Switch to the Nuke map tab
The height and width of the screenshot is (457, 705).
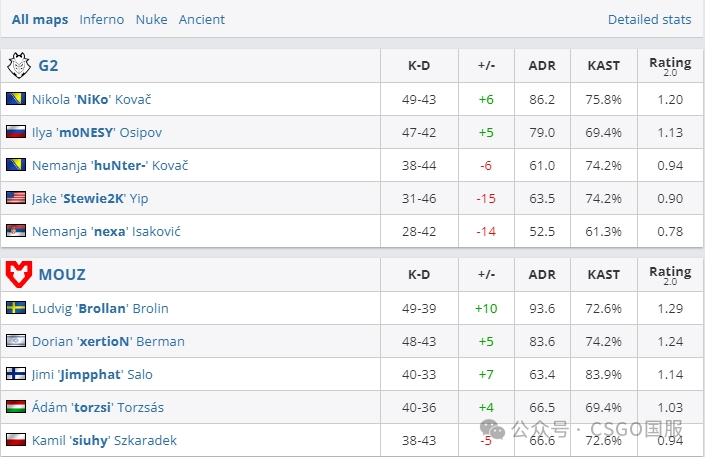coord(151,19)
